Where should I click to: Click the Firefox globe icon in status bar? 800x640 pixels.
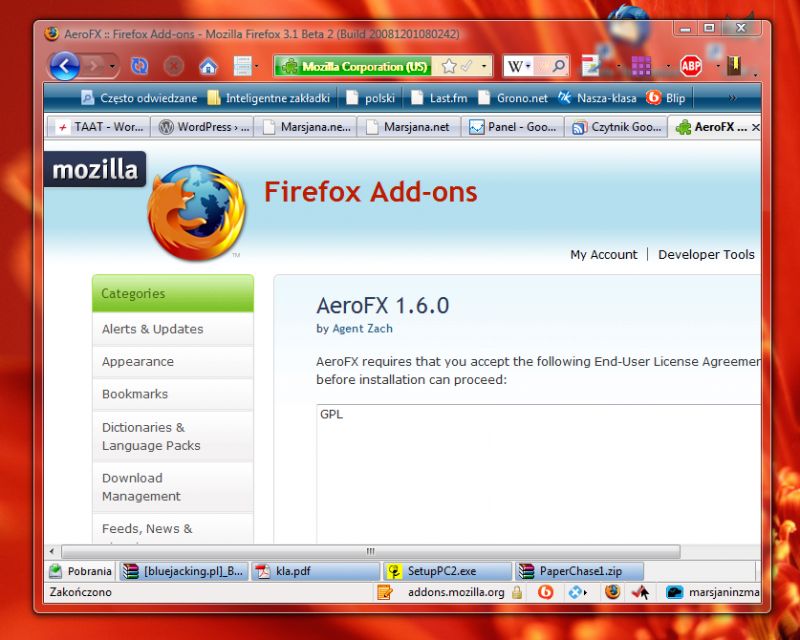pos(612,592)
